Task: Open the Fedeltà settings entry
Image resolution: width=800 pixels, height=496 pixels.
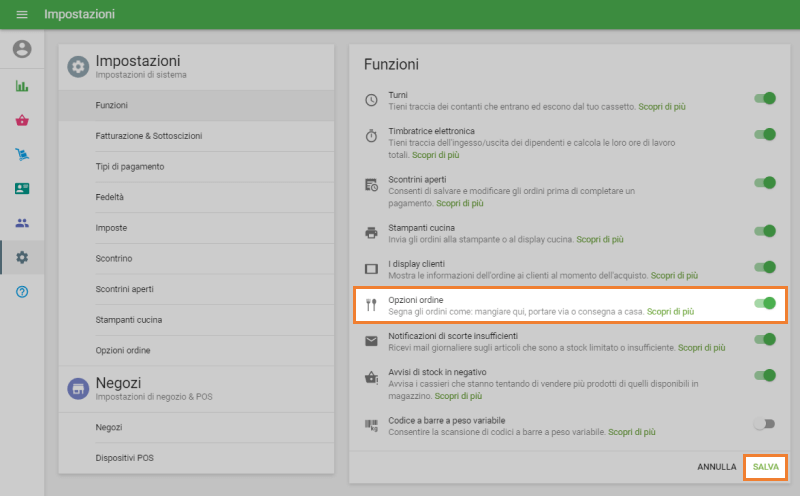Action: (x=110, y=197)
